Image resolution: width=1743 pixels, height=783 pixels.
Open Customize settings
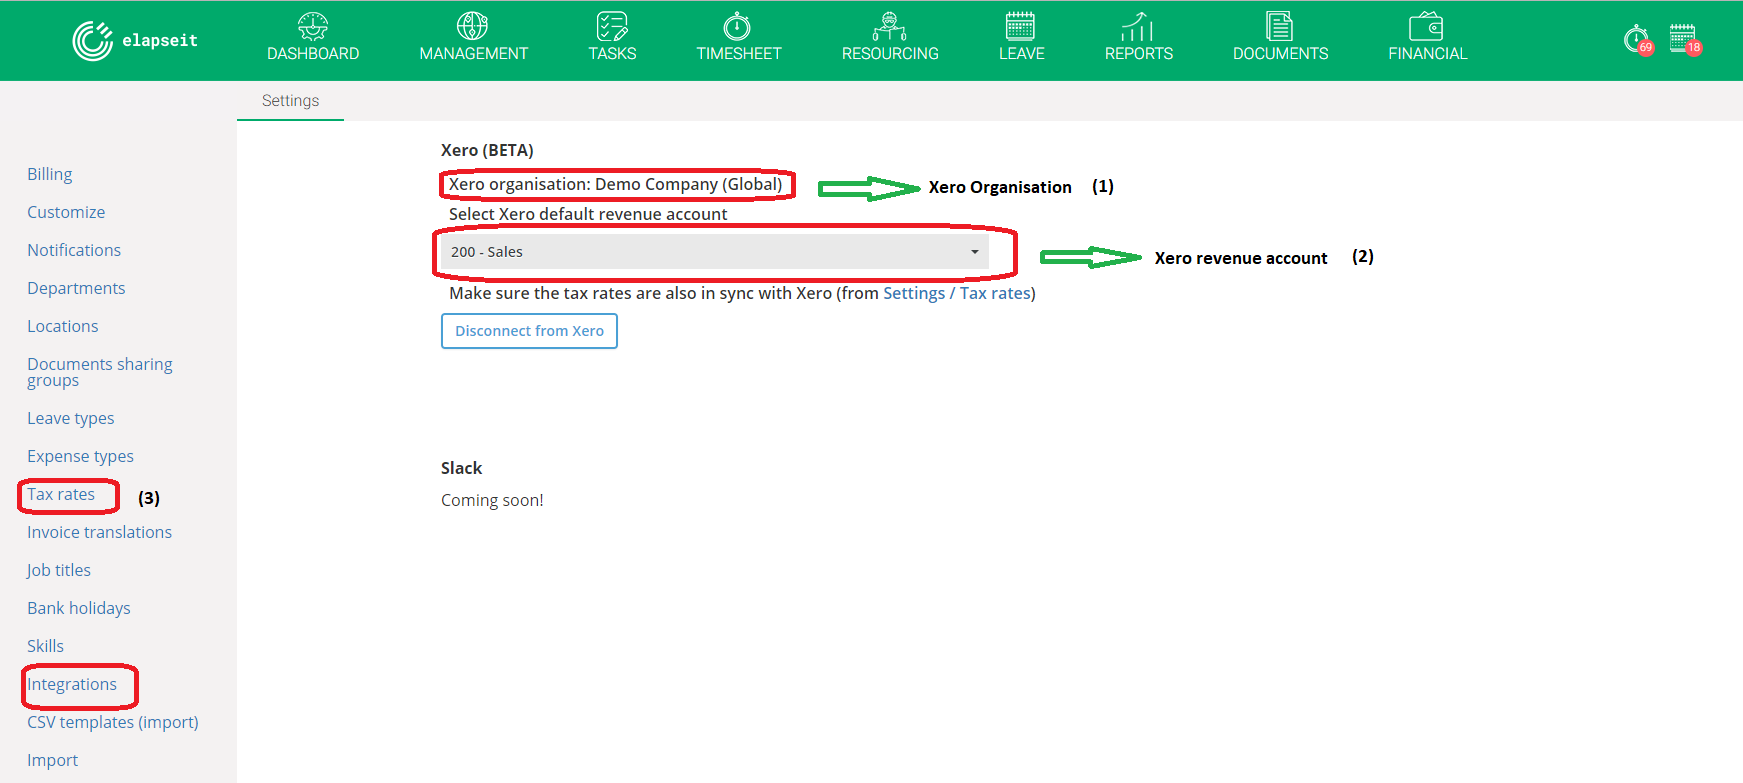[x=66, y=212]
